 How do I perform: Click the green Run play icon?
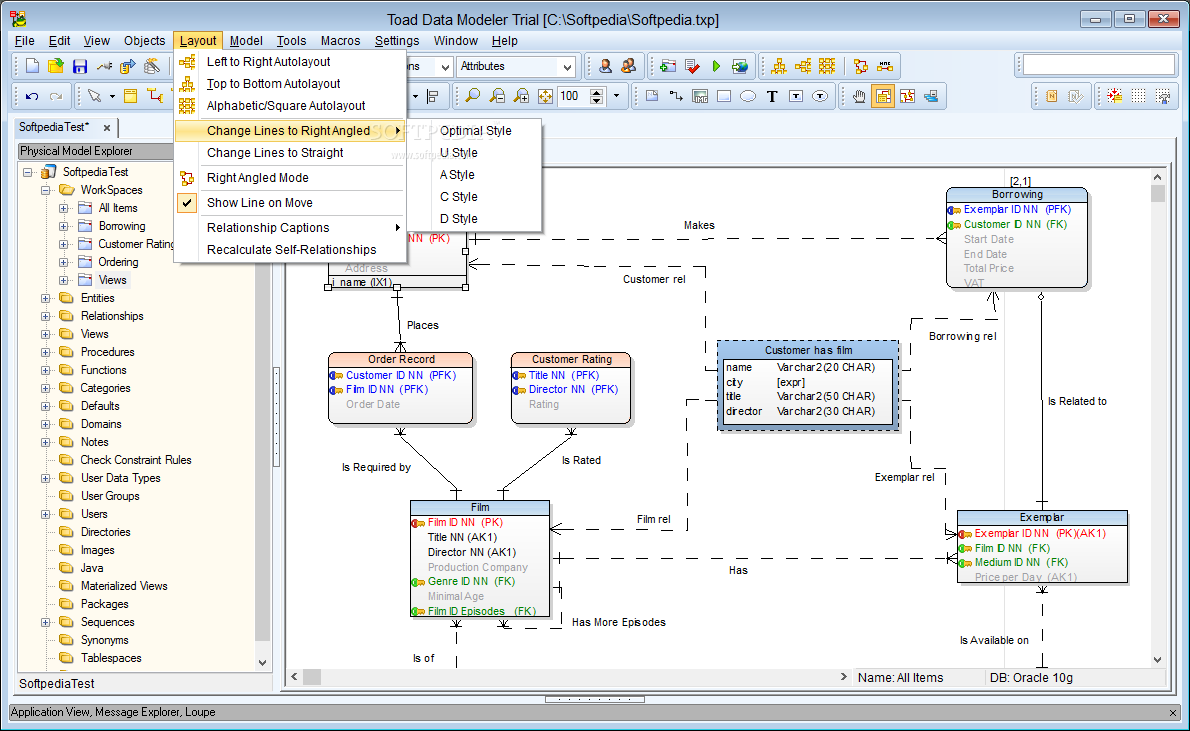[716, 66]
